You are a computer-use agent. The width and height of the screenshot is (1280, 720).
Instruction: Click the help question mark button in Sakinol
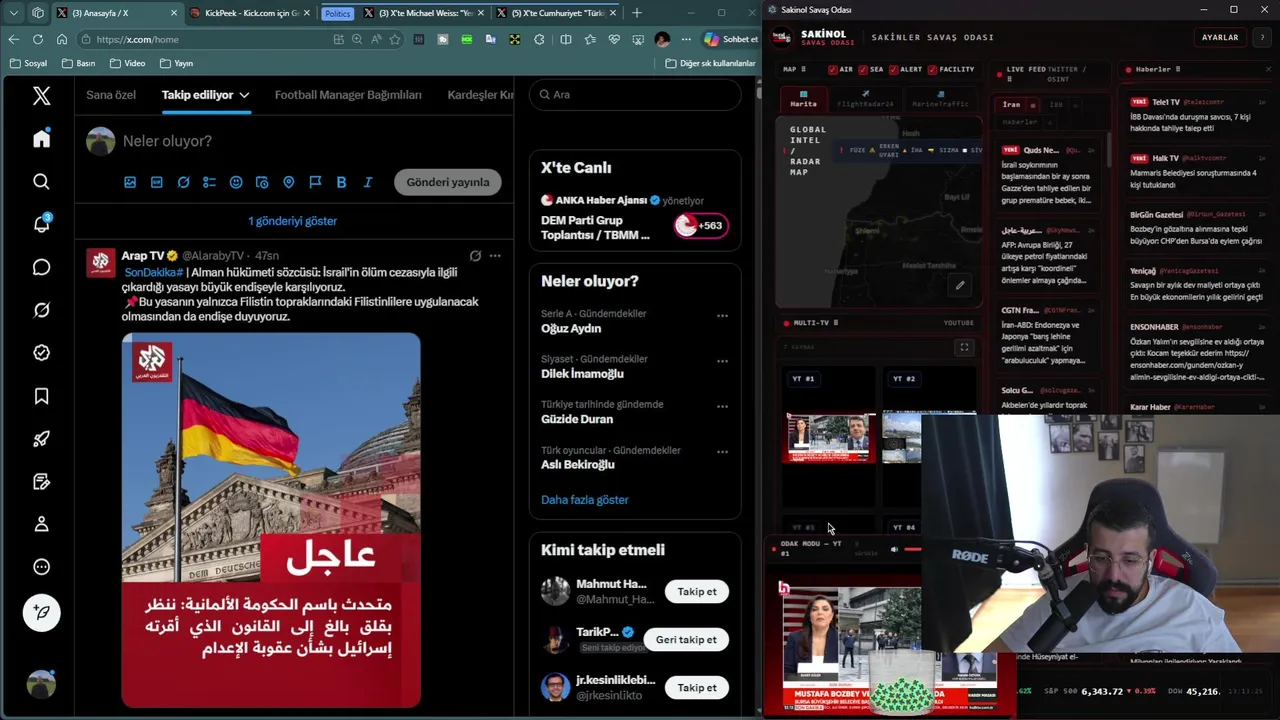(x=1262, y=37)
